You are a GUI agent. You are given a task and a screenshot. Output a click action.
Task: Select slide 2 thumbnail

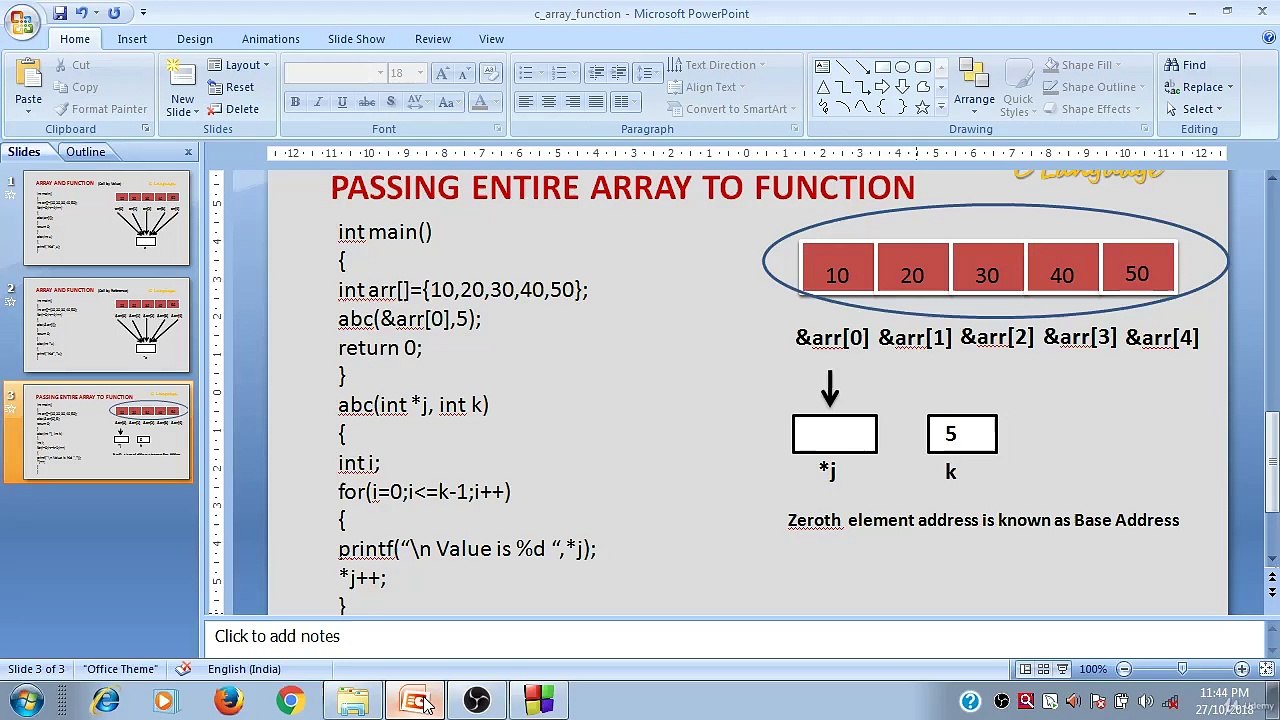pos(106,326)
